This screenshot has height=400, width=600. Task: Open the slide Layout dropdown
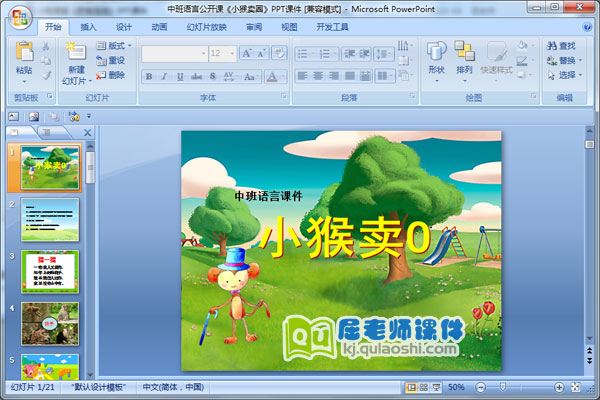coord(114,46)
